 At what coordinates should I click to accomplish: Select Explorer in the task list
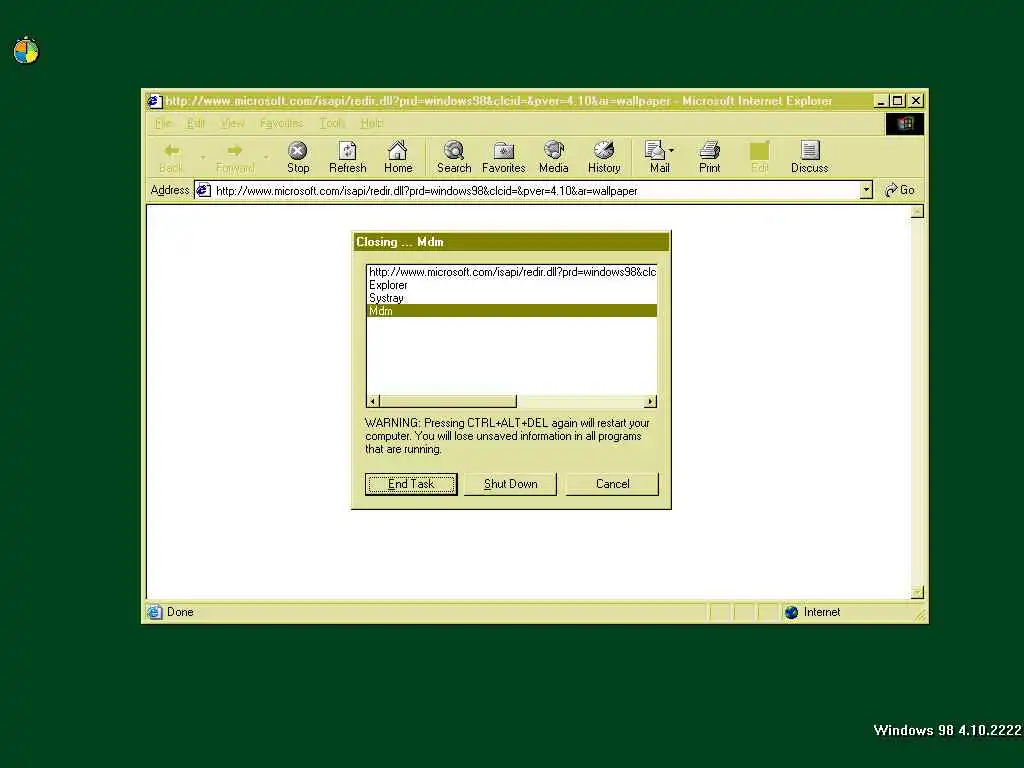click(512, 285)
